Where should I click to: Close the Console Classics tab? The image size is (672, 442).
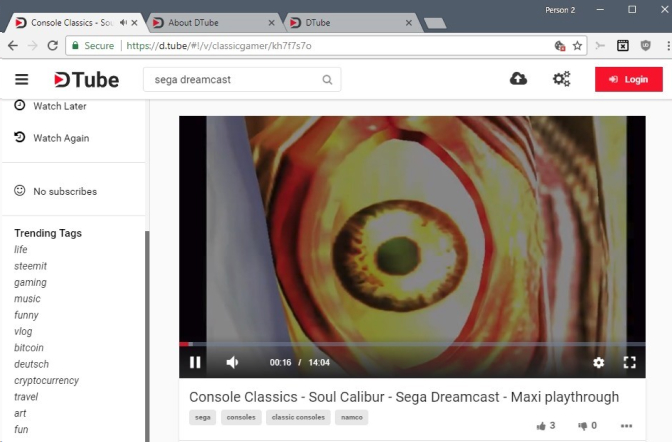(134, 23)
